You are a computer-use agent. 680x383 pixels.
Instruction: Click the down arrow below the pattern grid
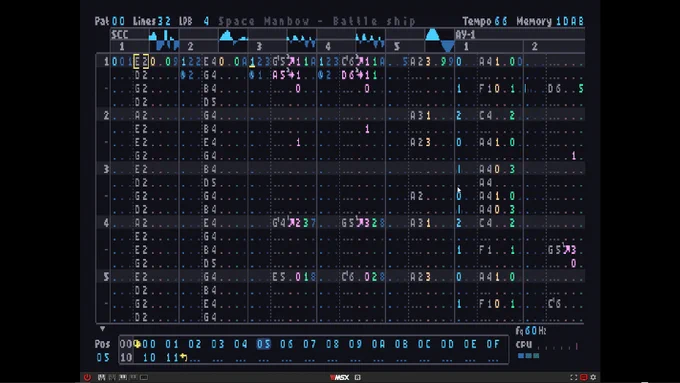[102, 329]
